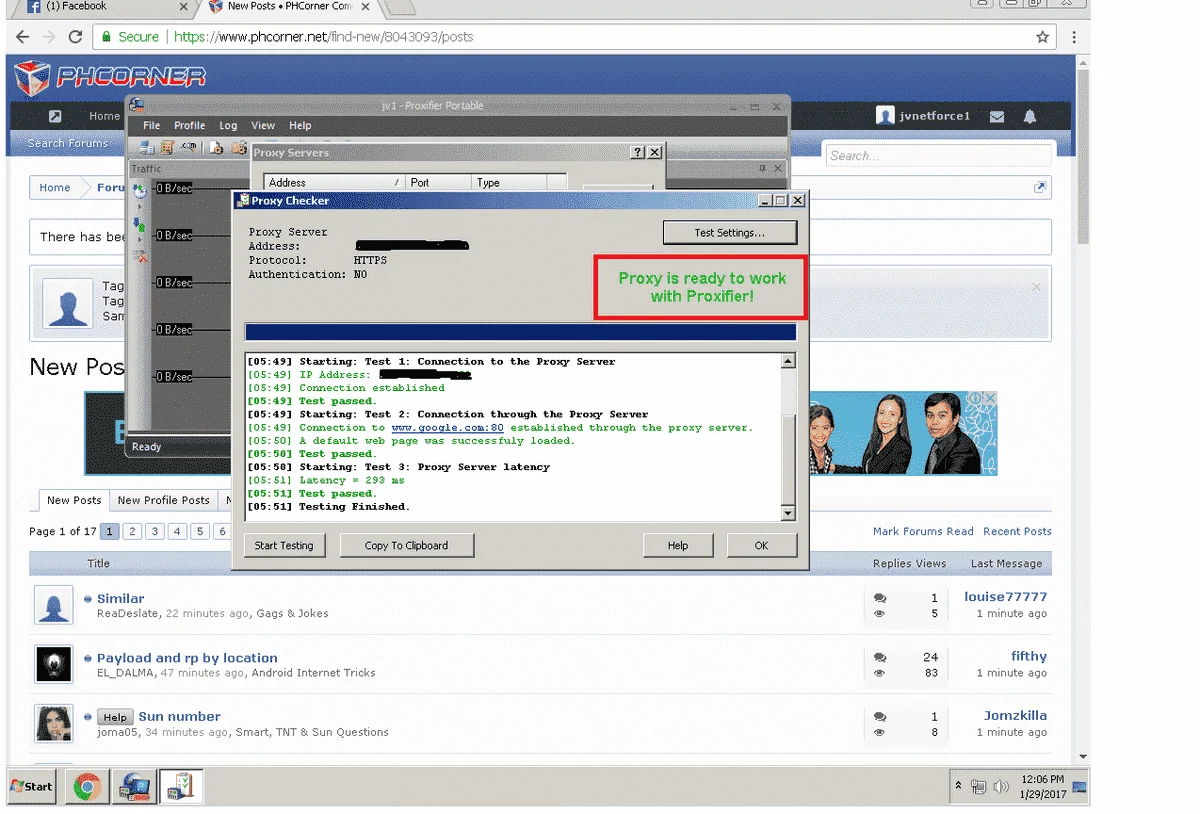Image resolution: width=1200 pixels, height=814 pixels.
Task: Click Recent Posts link
Action: (1017, 532)
